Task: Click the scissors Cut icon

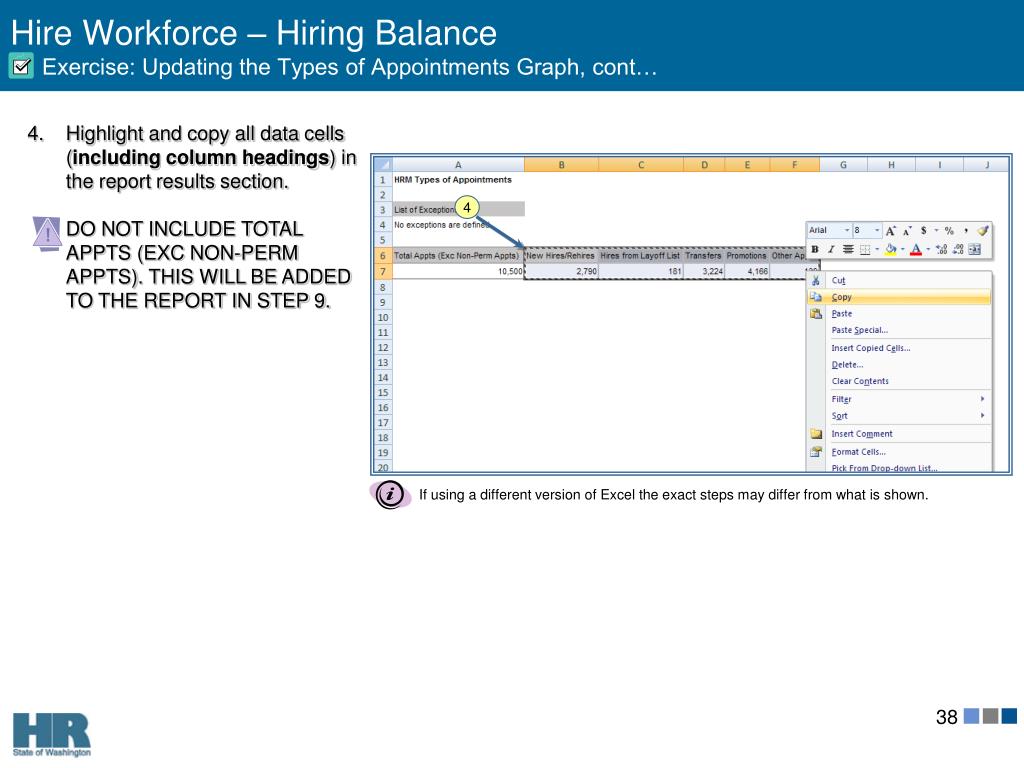Action: 816,280
